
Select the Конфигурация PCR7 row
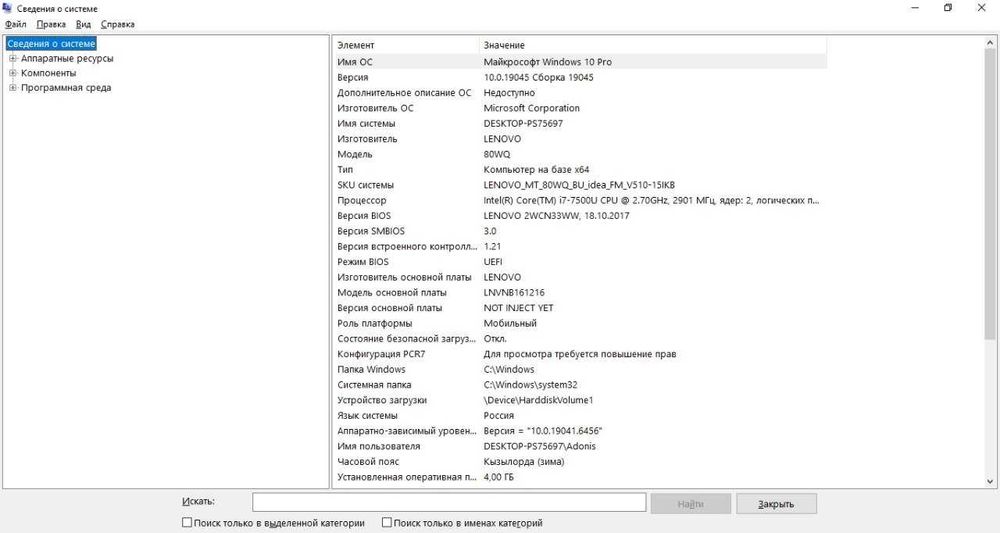(580, 354)
